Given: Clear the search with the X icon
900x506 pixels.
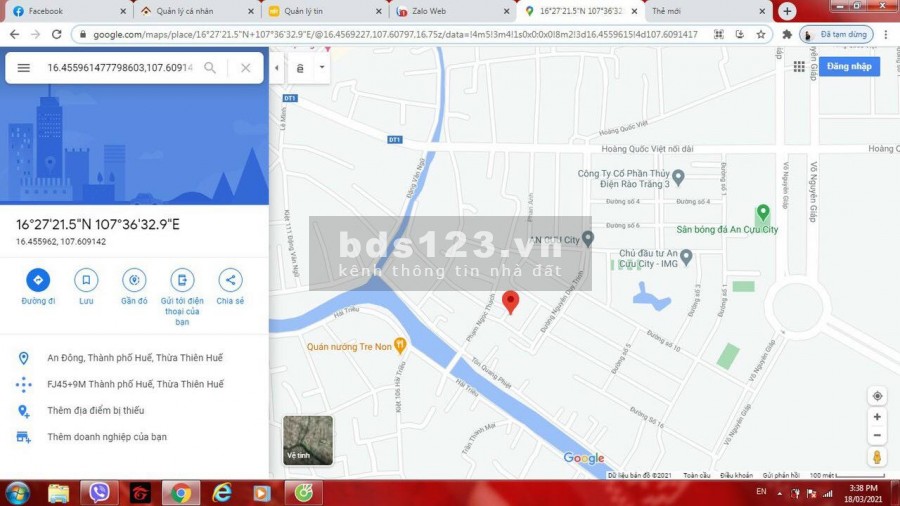Looking at the screenshot, I should coord(246,68).
